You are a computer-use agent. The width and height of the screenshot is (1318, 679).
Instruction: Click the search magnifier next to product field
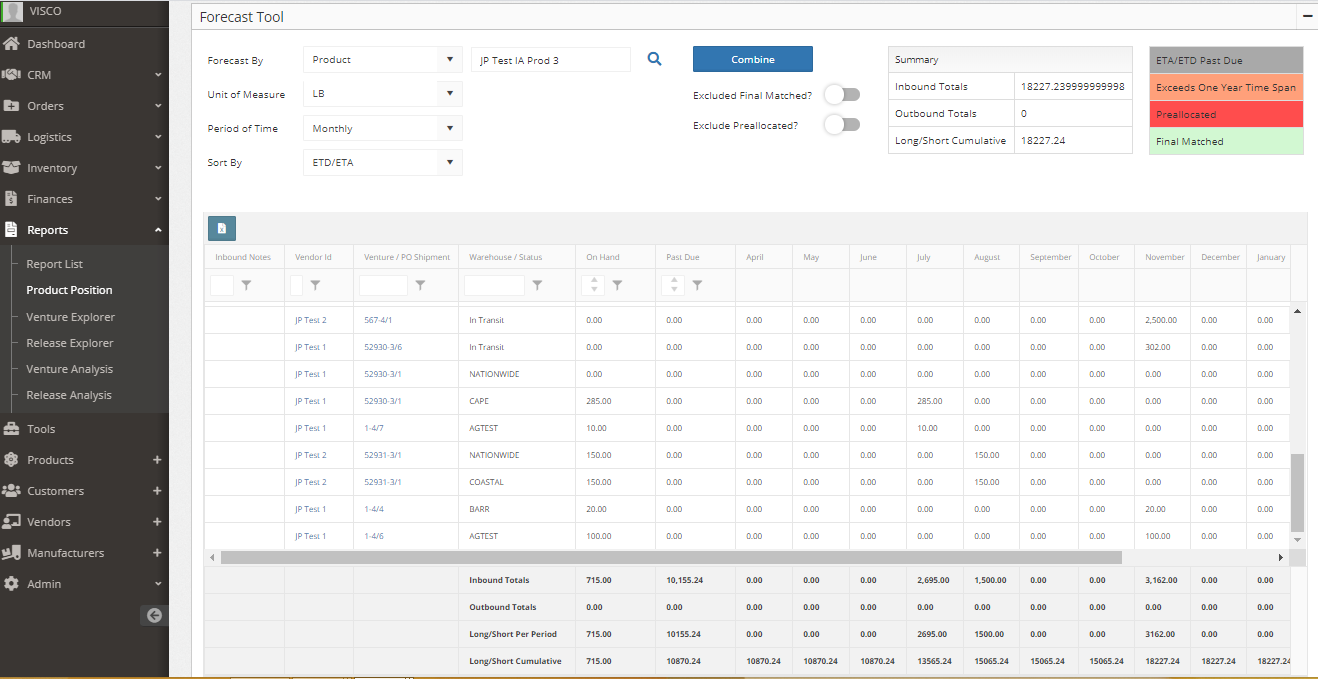654,59
